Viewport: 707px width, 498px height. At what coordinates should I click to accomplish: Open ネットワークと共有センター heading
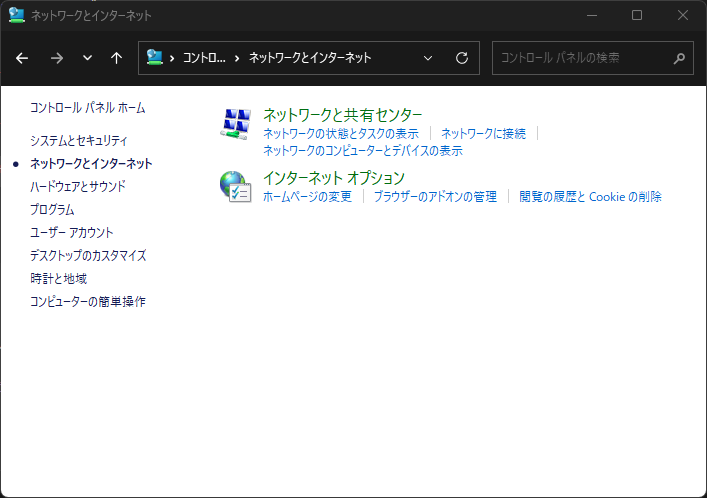(x=343, y=115)
